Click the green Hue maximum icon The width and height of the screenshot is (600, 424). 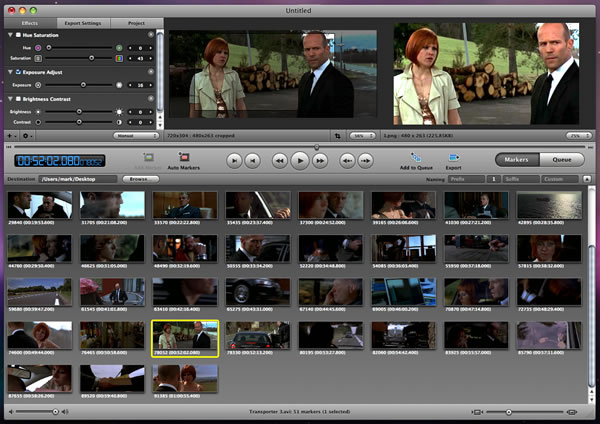(x=119, y=48)
